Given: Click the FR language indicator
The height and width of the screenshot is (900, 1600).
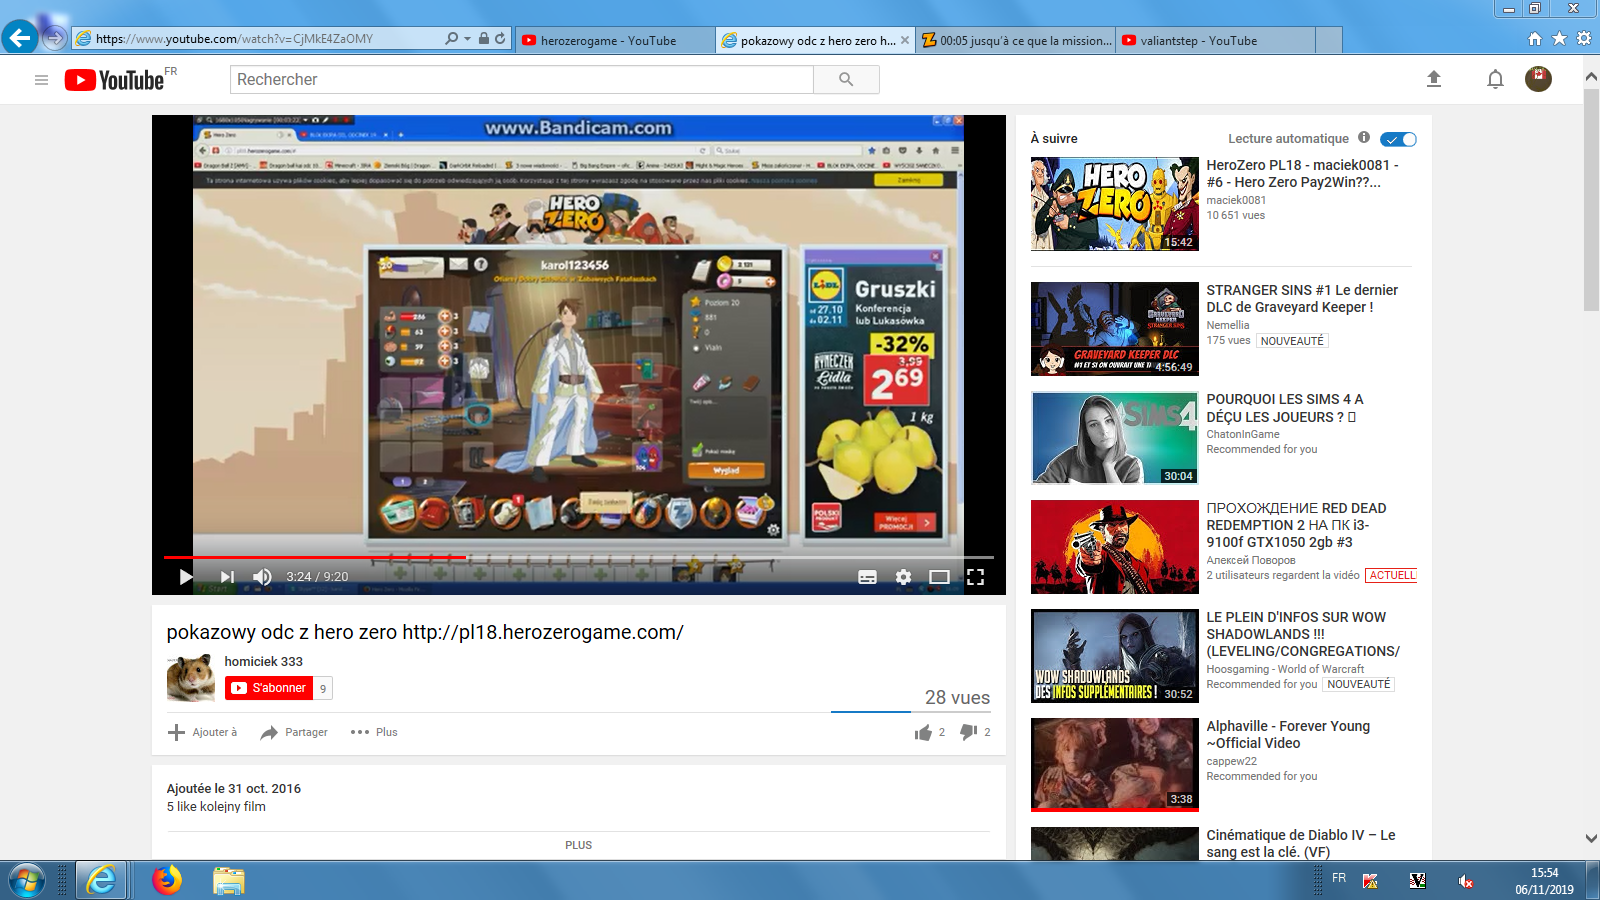Looking at the screenshot, I should 1339,878.
